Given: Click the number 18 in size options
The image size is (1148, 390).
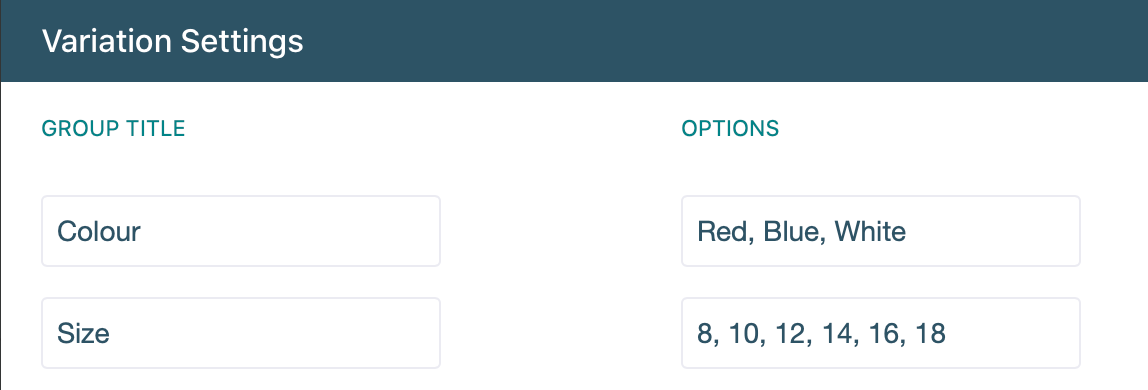Looking at the screenshot, I should [x=930, y=334].
